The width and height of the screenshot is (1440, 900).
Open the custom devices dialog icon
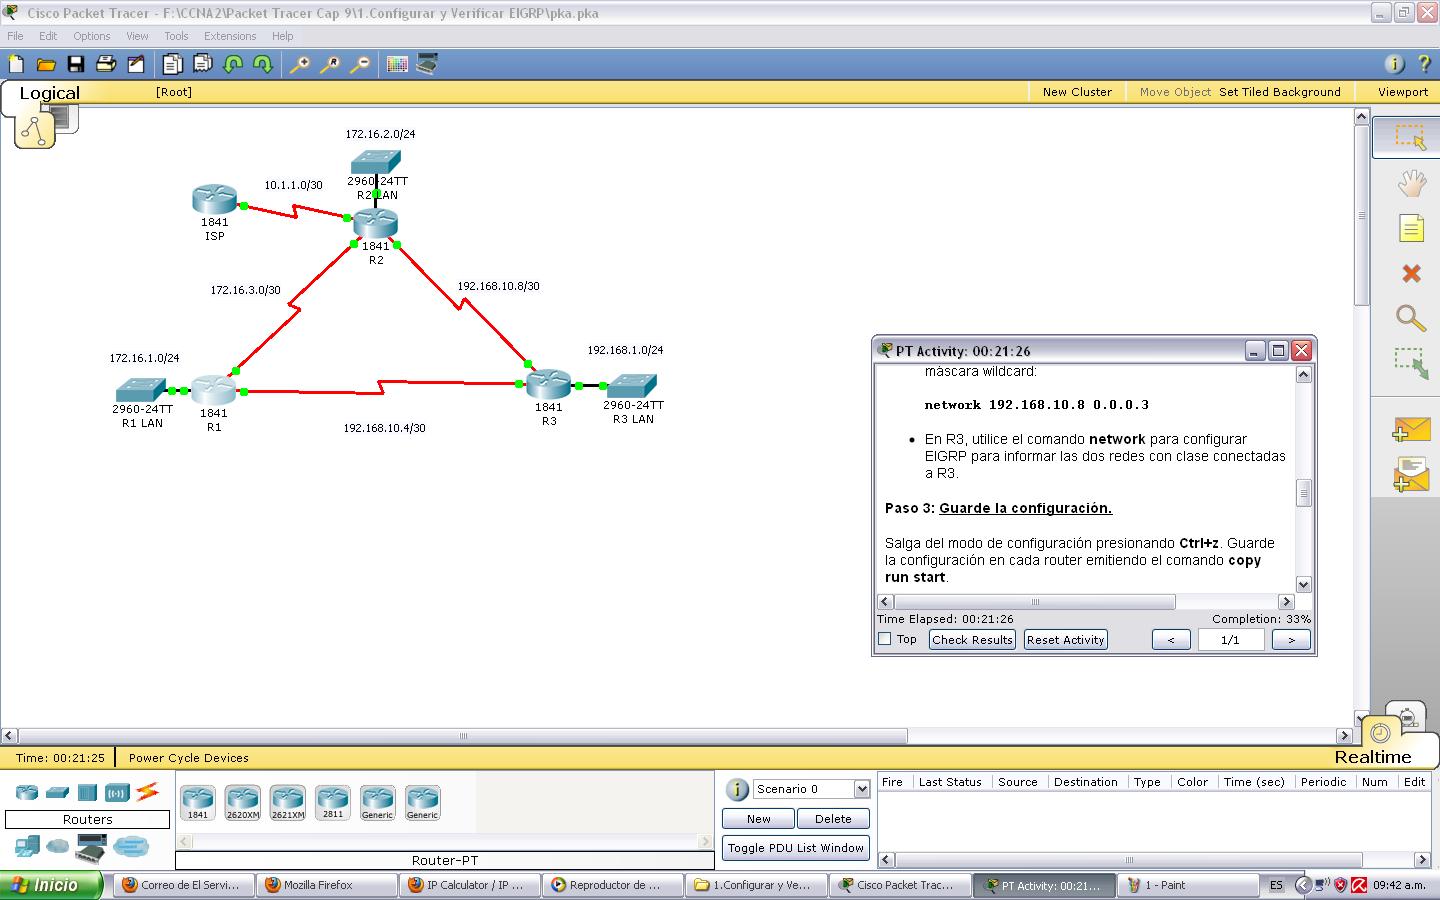pyautogui.click(x=427, y=64)
